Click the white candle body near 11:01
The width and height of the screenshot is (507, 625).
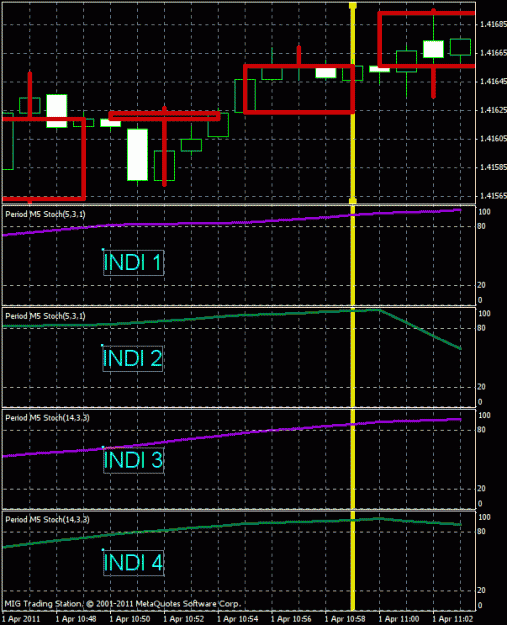coord(433,49)
